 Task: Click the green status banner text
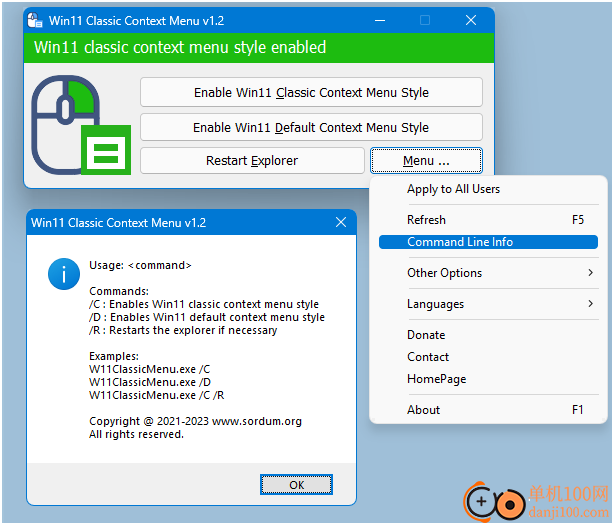(180, 47)
